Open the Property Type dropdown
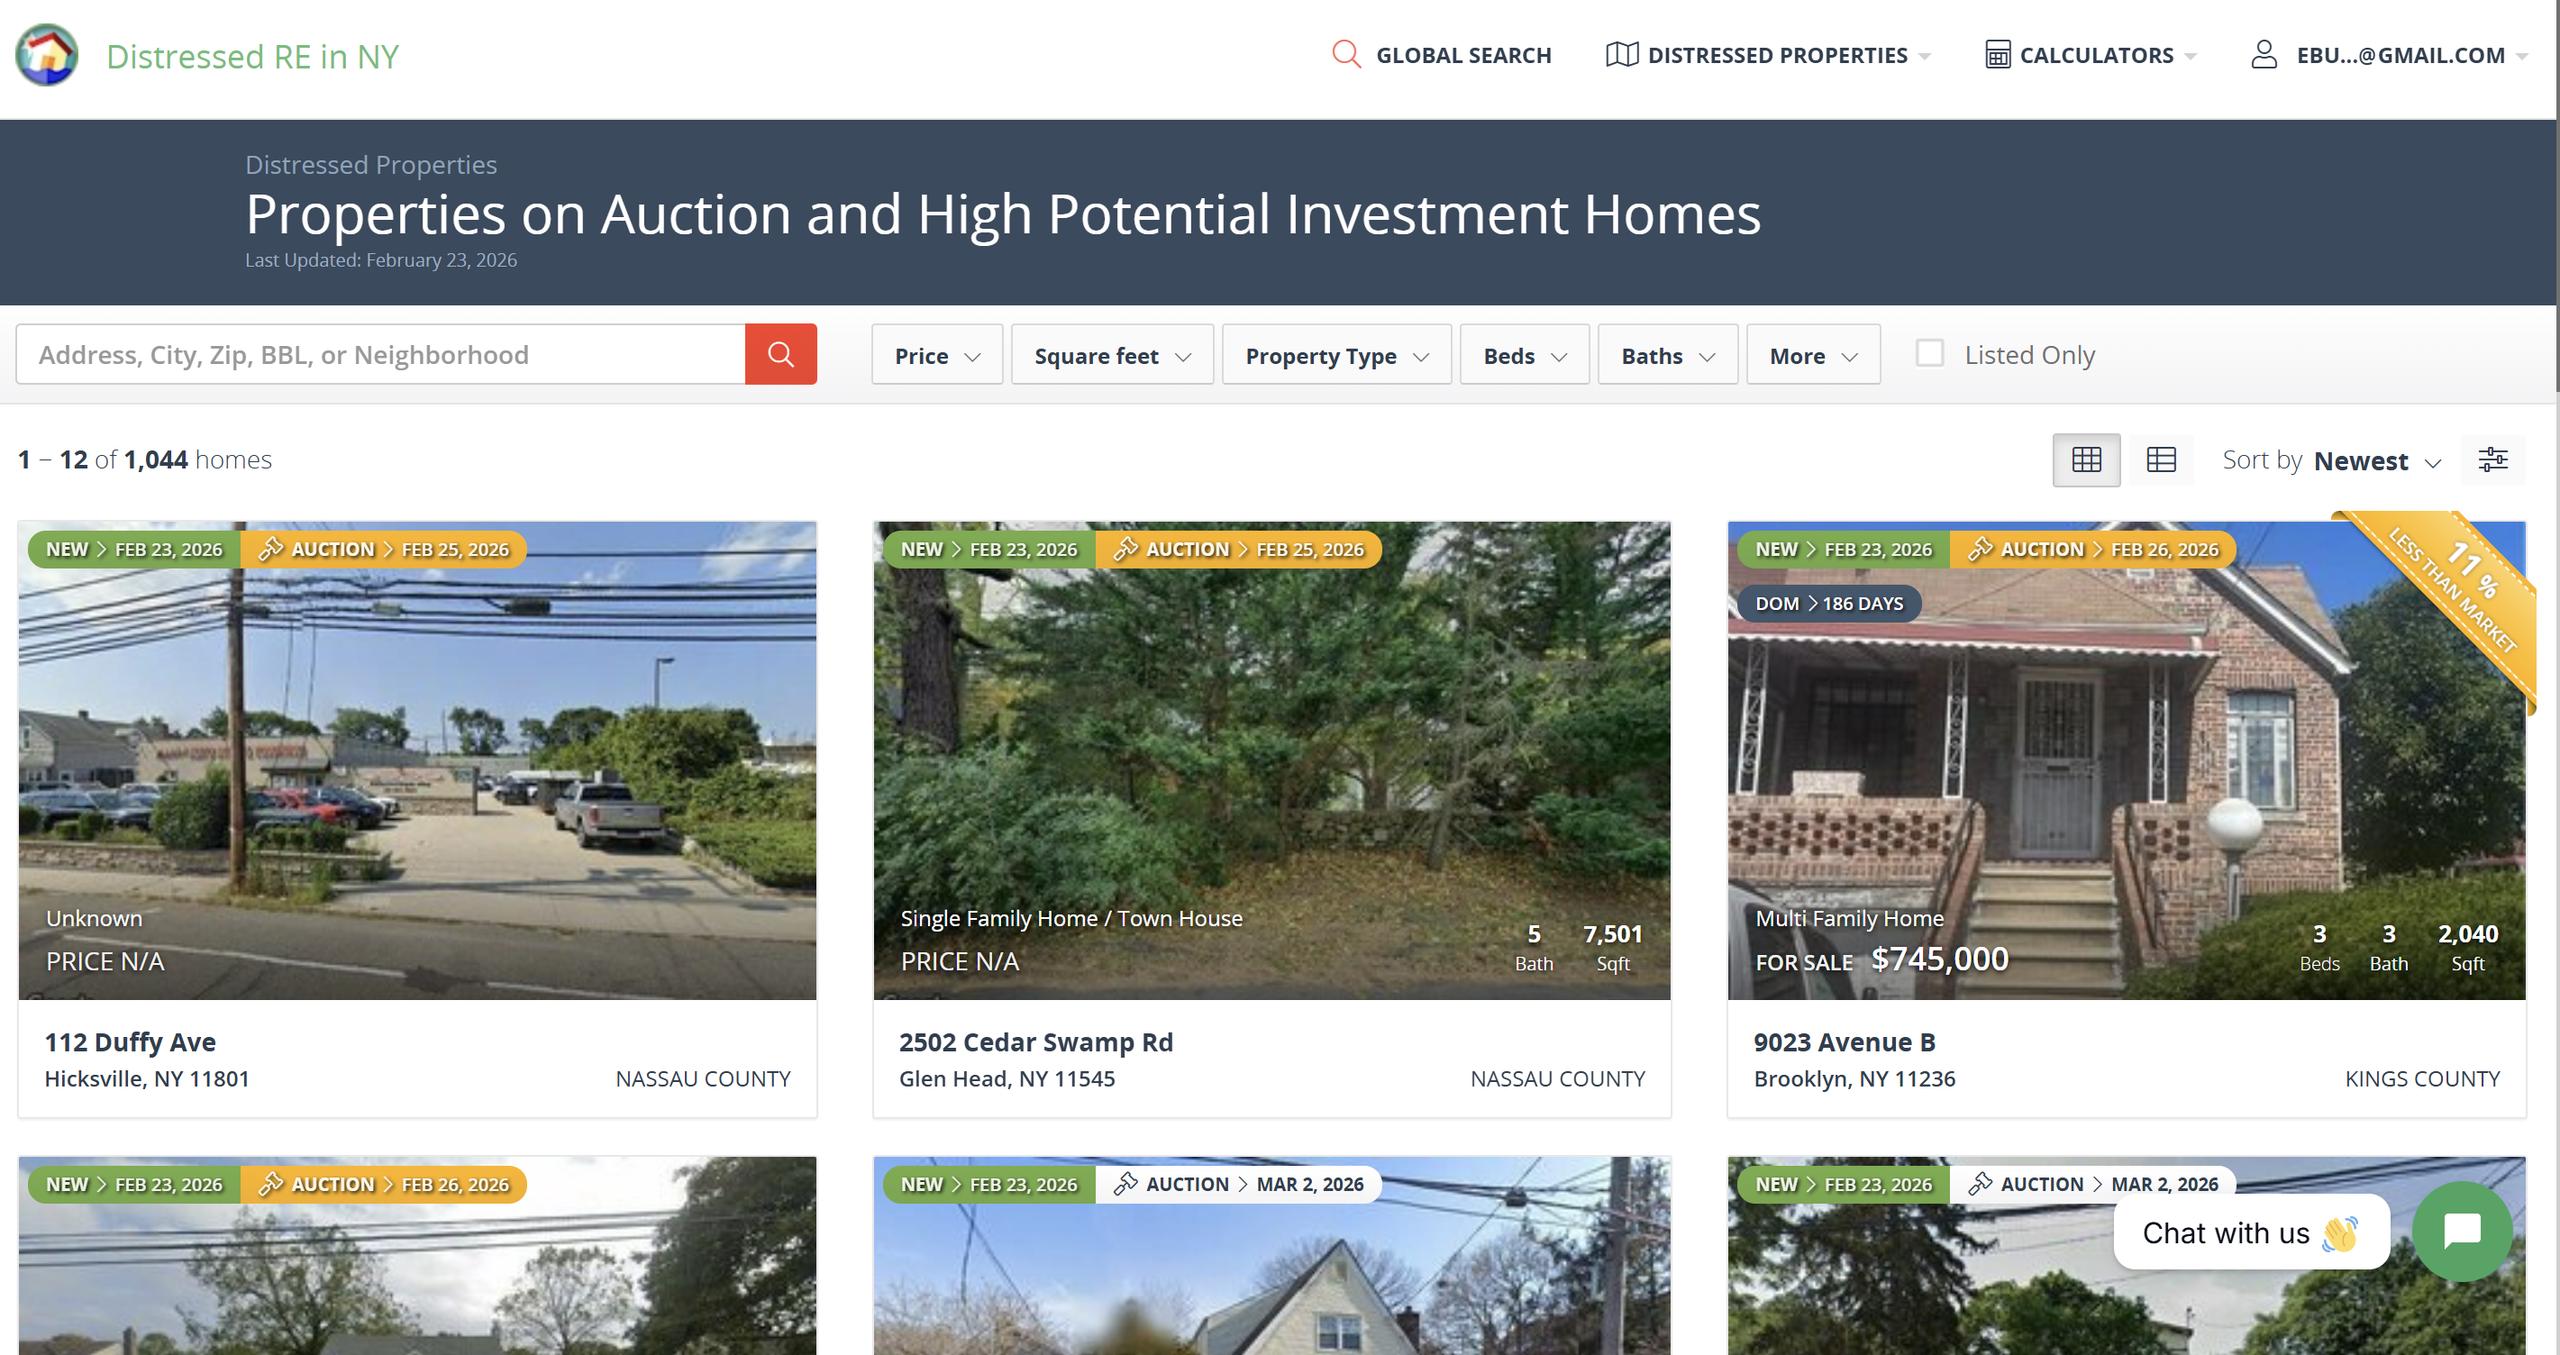The height and width of the screenshot is (1355, 2560). (x=1336, y=355)
